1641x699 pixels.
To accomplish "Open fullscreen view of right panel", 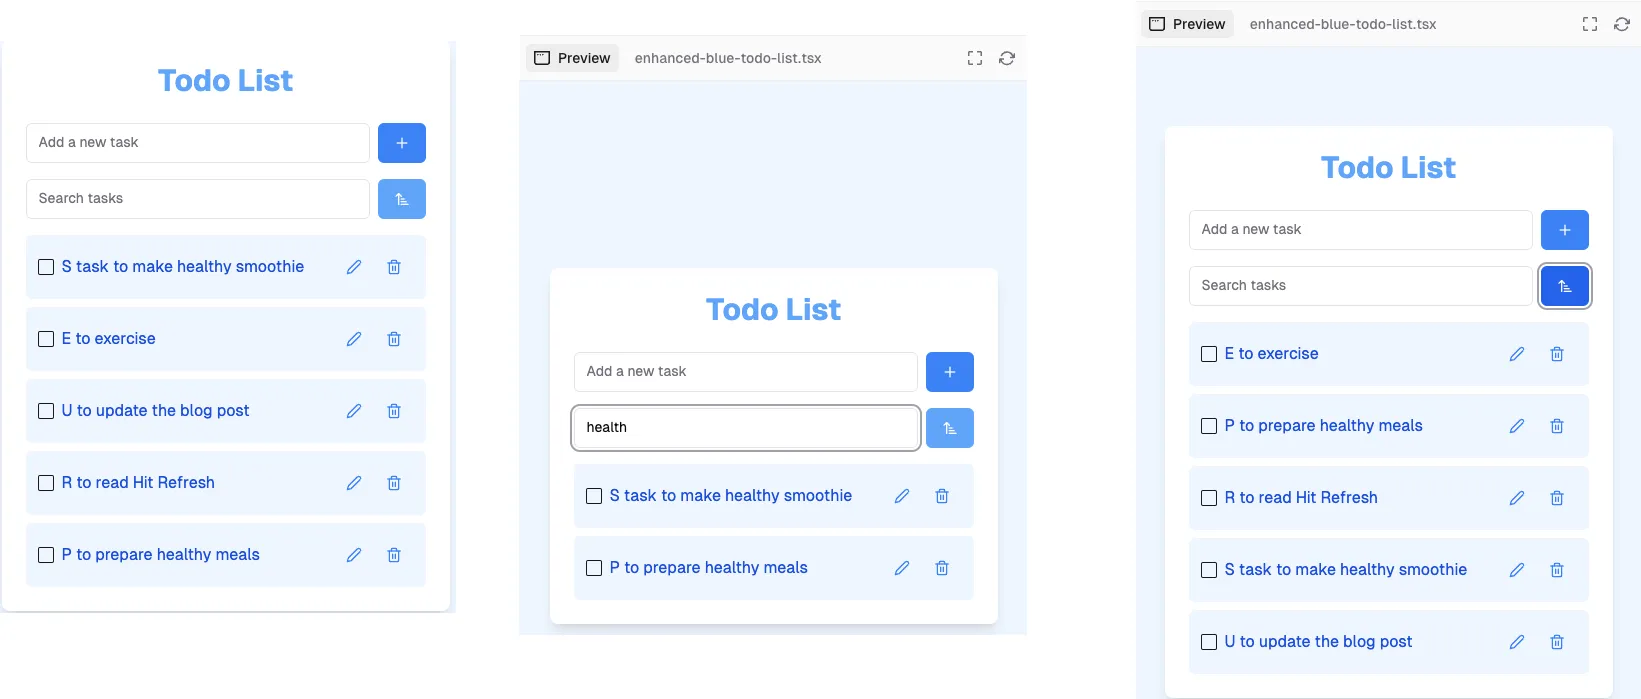I will pyautogui.click(x=1589, y=24).
